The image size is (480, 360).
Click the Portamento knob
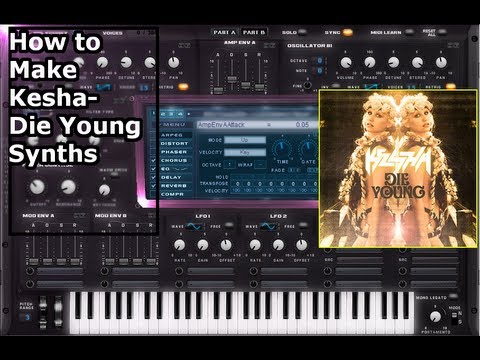tap(435, 317)
